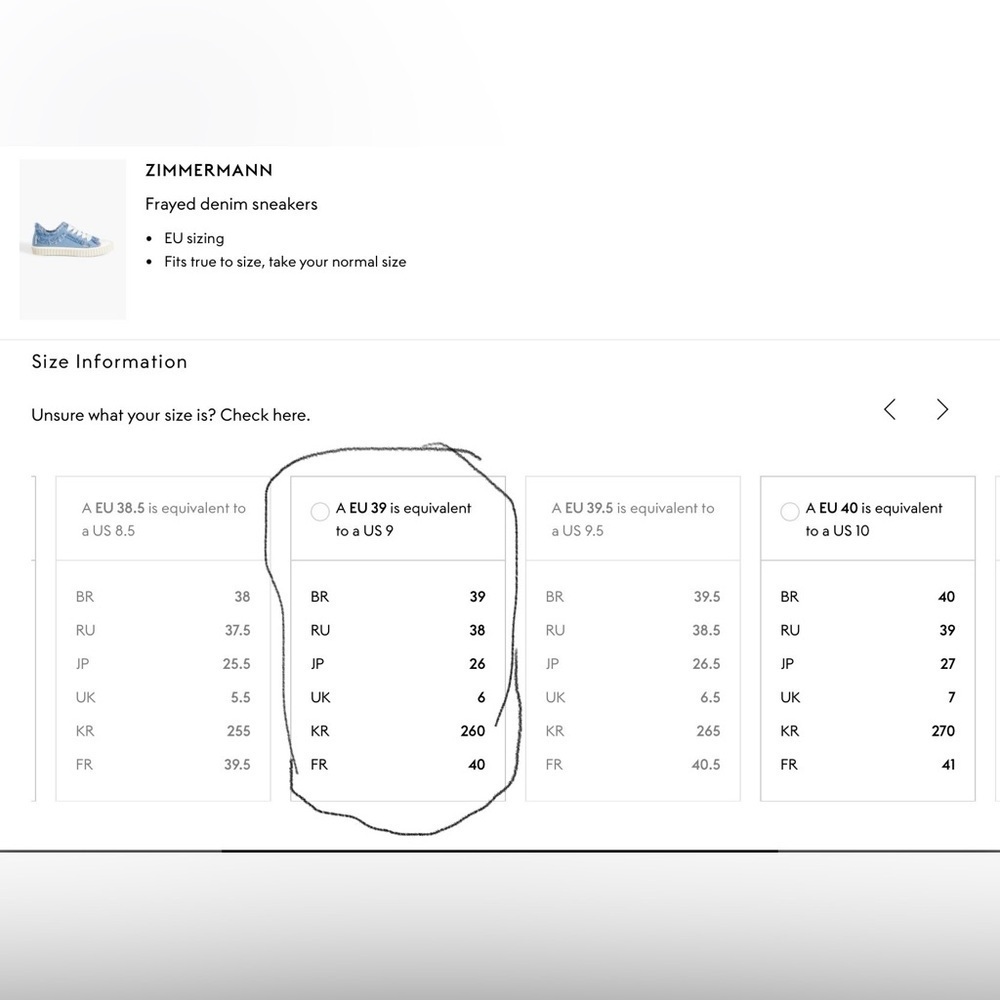
Task: Open the frayed denim sneaker thumbnail
Action: pos(73,239)
